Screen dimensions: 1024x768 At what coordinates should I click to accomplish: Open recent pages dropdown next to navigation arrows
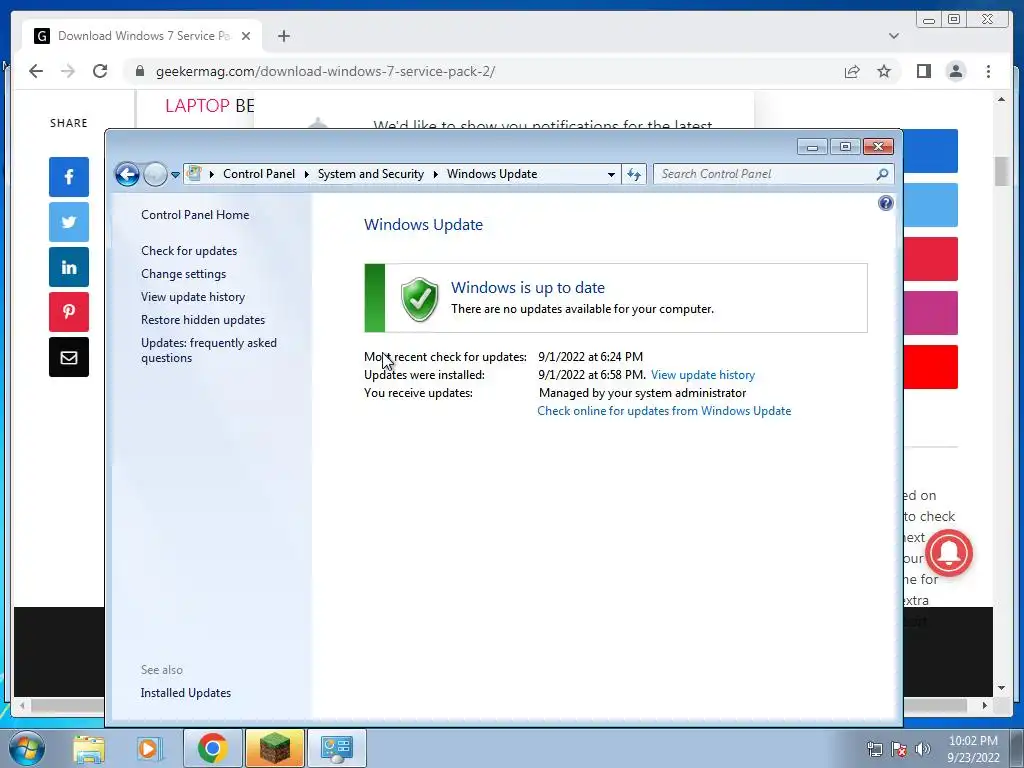click(x=175, y=175)
